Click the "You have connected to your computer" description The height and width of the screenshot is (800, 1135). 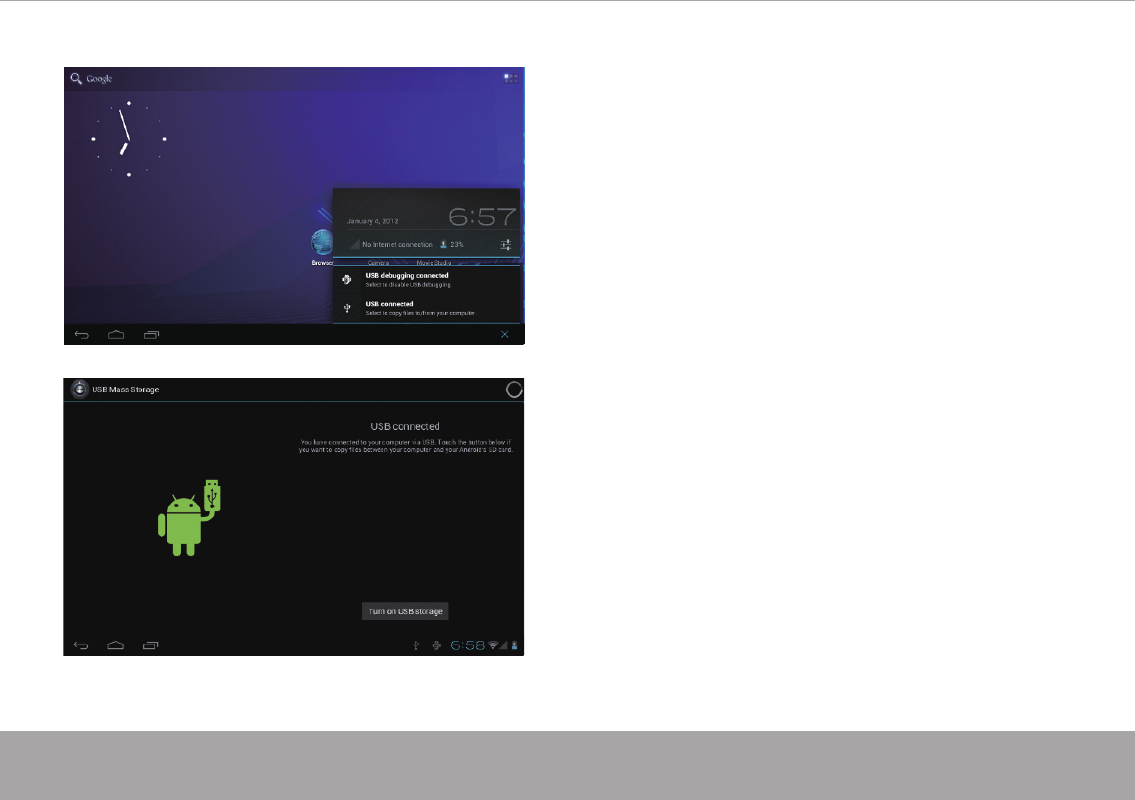405,446
